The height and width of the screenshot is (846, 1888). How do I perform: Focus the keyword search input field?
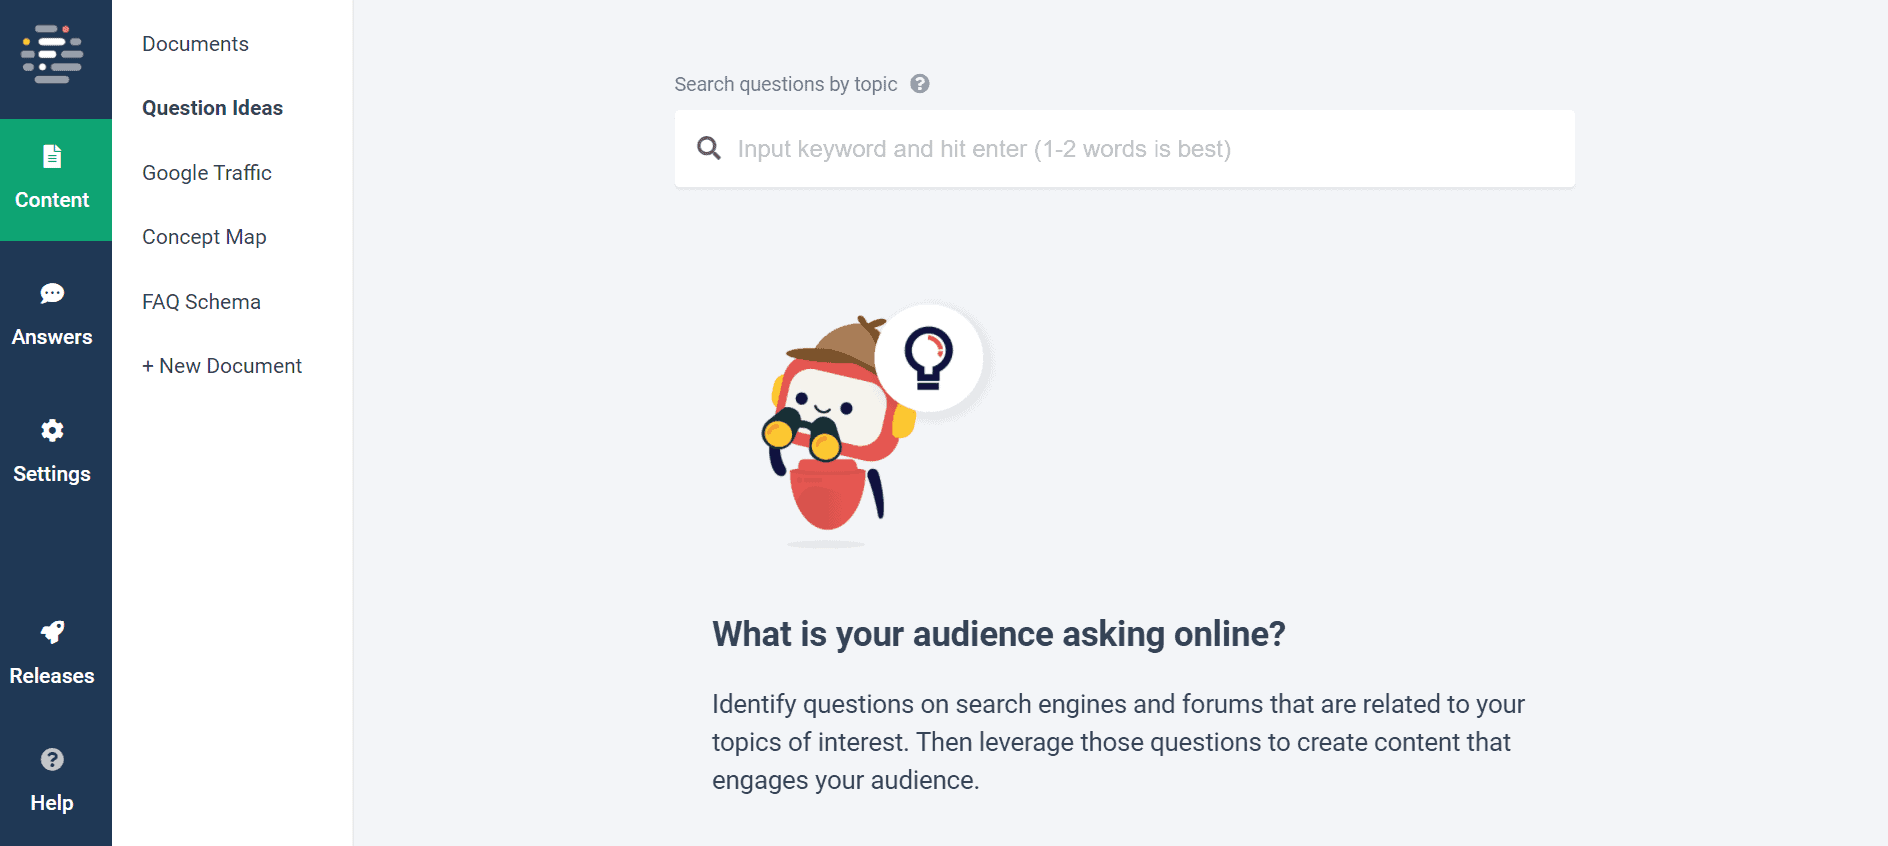click(1140, 149)
